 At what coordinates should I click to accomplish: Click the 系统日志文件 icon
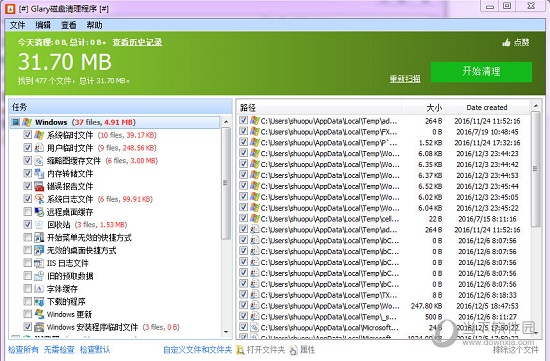coord(39,199)
